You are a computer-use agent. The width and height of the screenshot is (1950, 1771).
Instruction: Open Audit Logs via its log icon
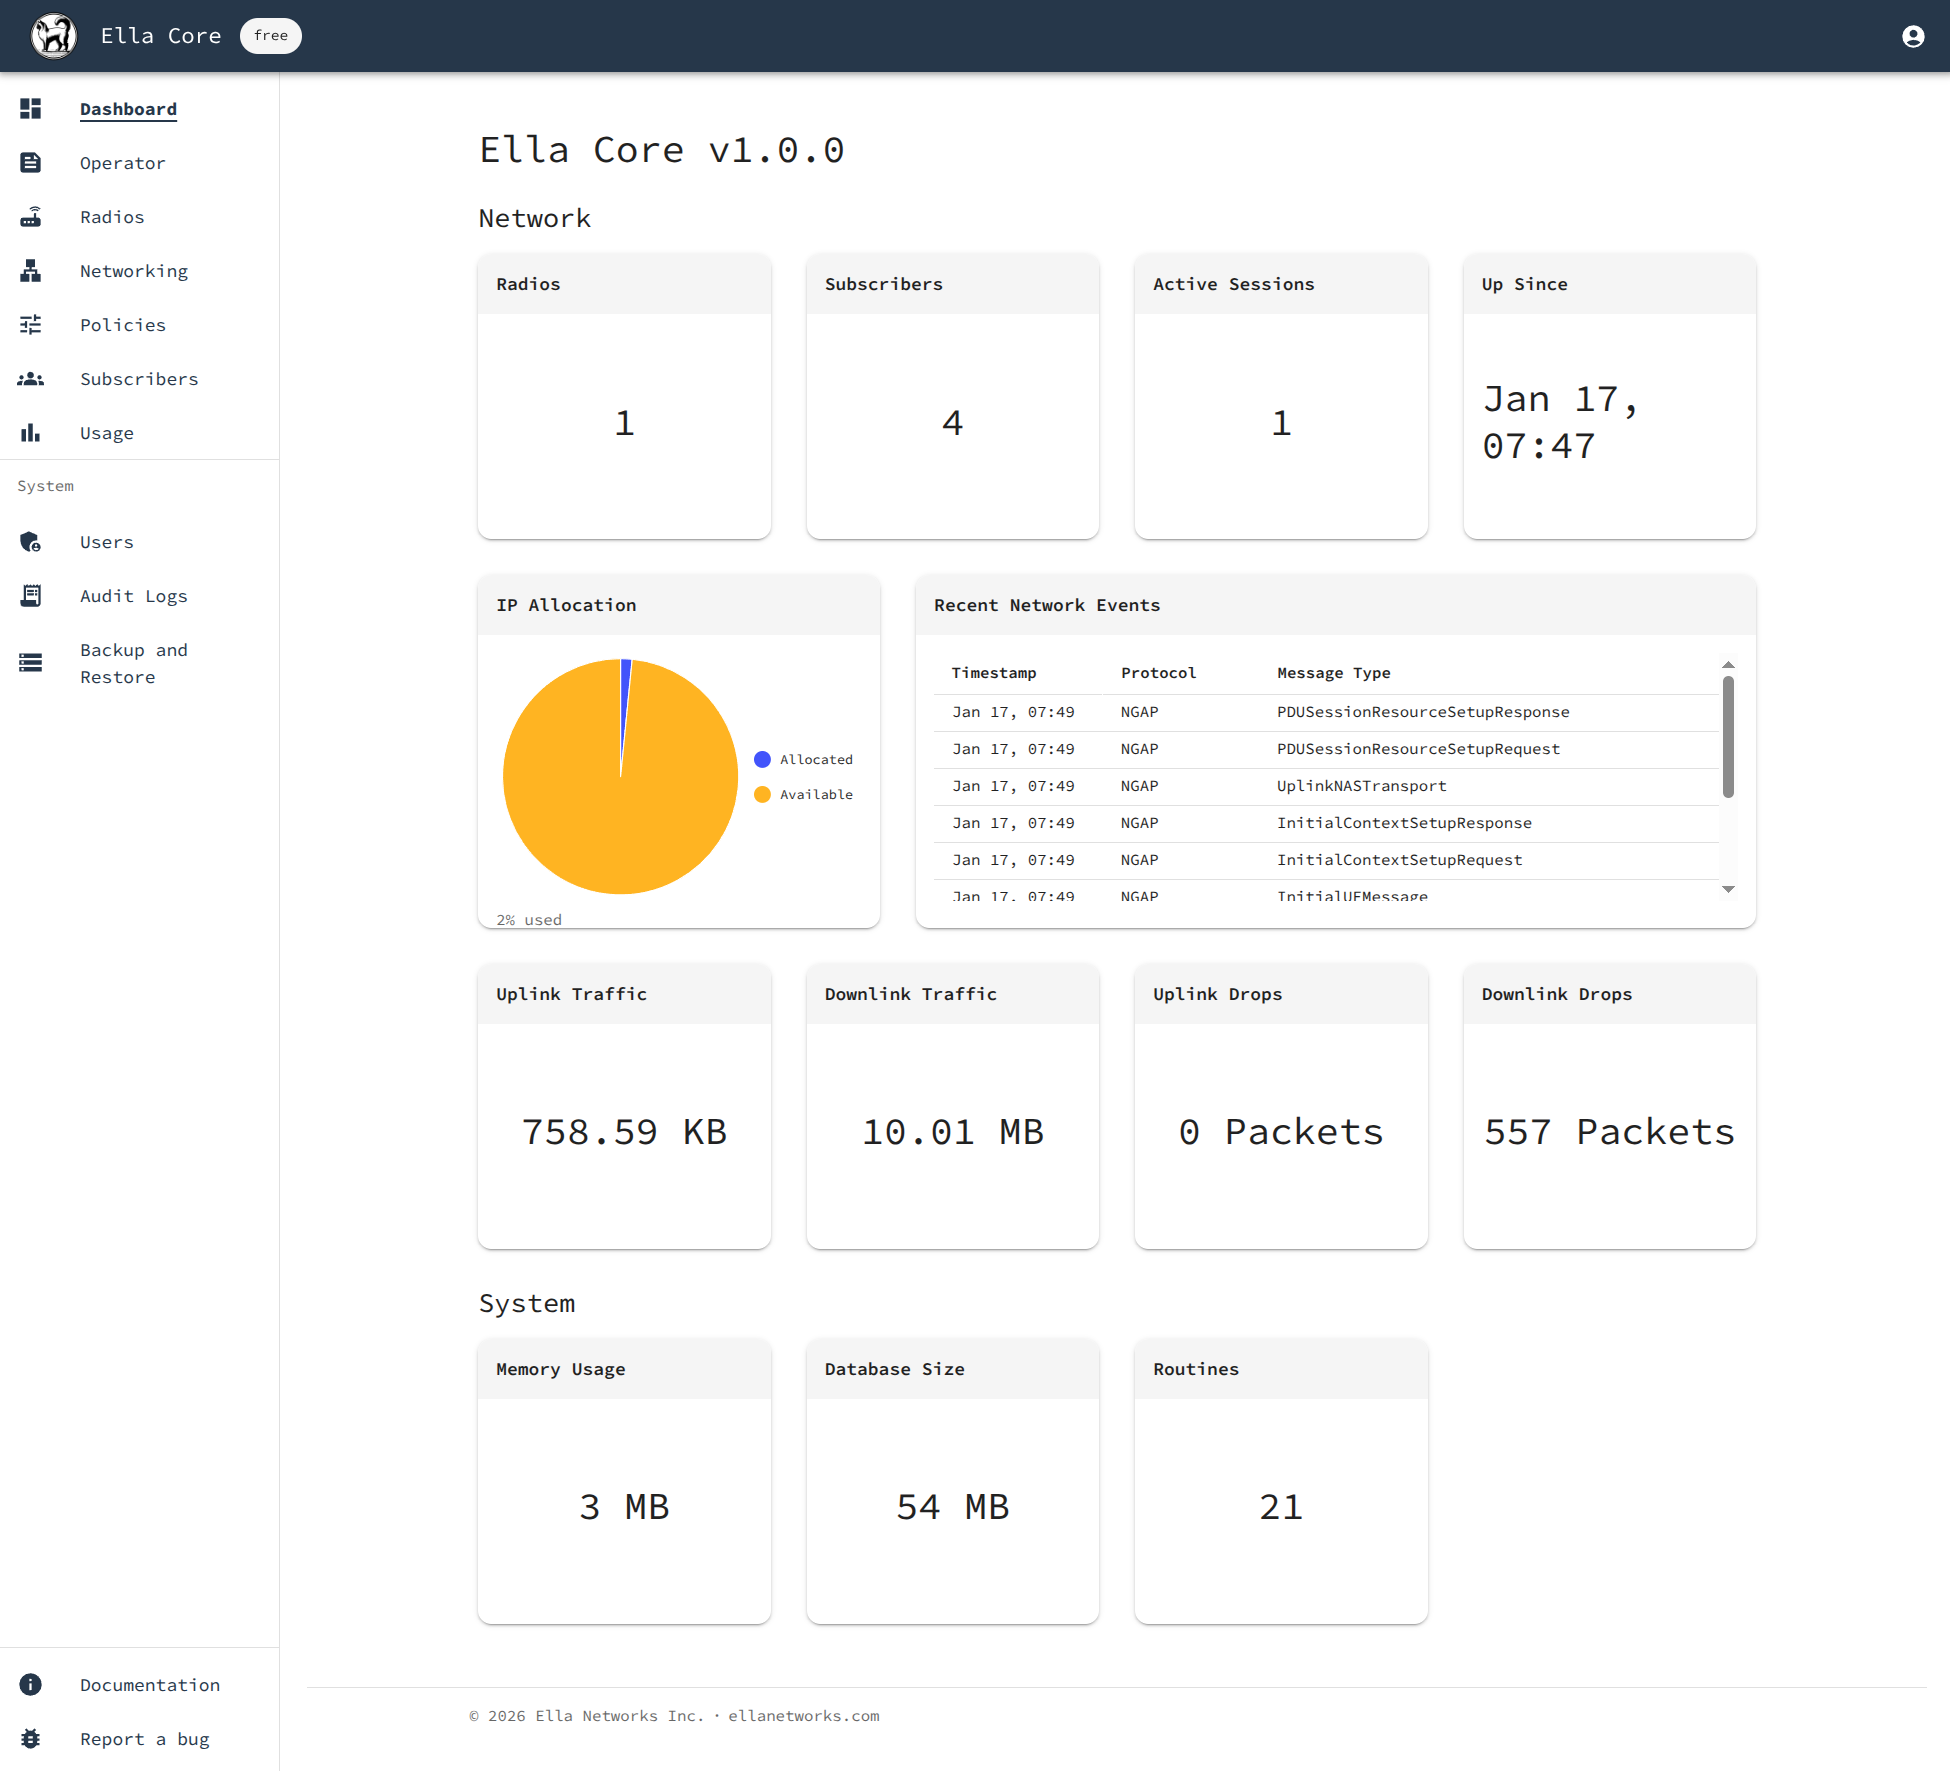click(x=31, y=596)
